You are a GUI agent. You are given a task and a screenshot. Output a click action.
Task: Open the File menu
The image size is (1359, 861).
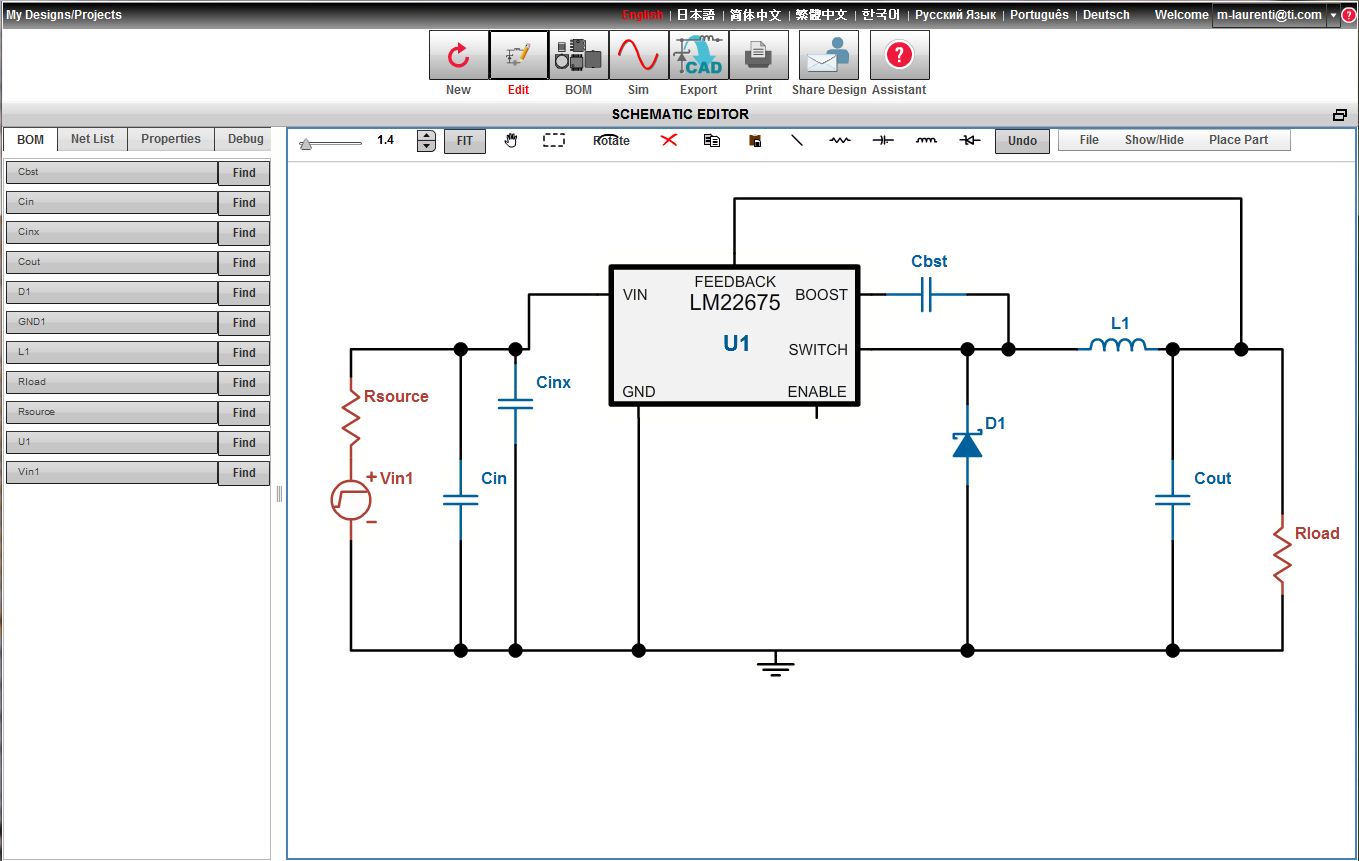[1089, 140]
